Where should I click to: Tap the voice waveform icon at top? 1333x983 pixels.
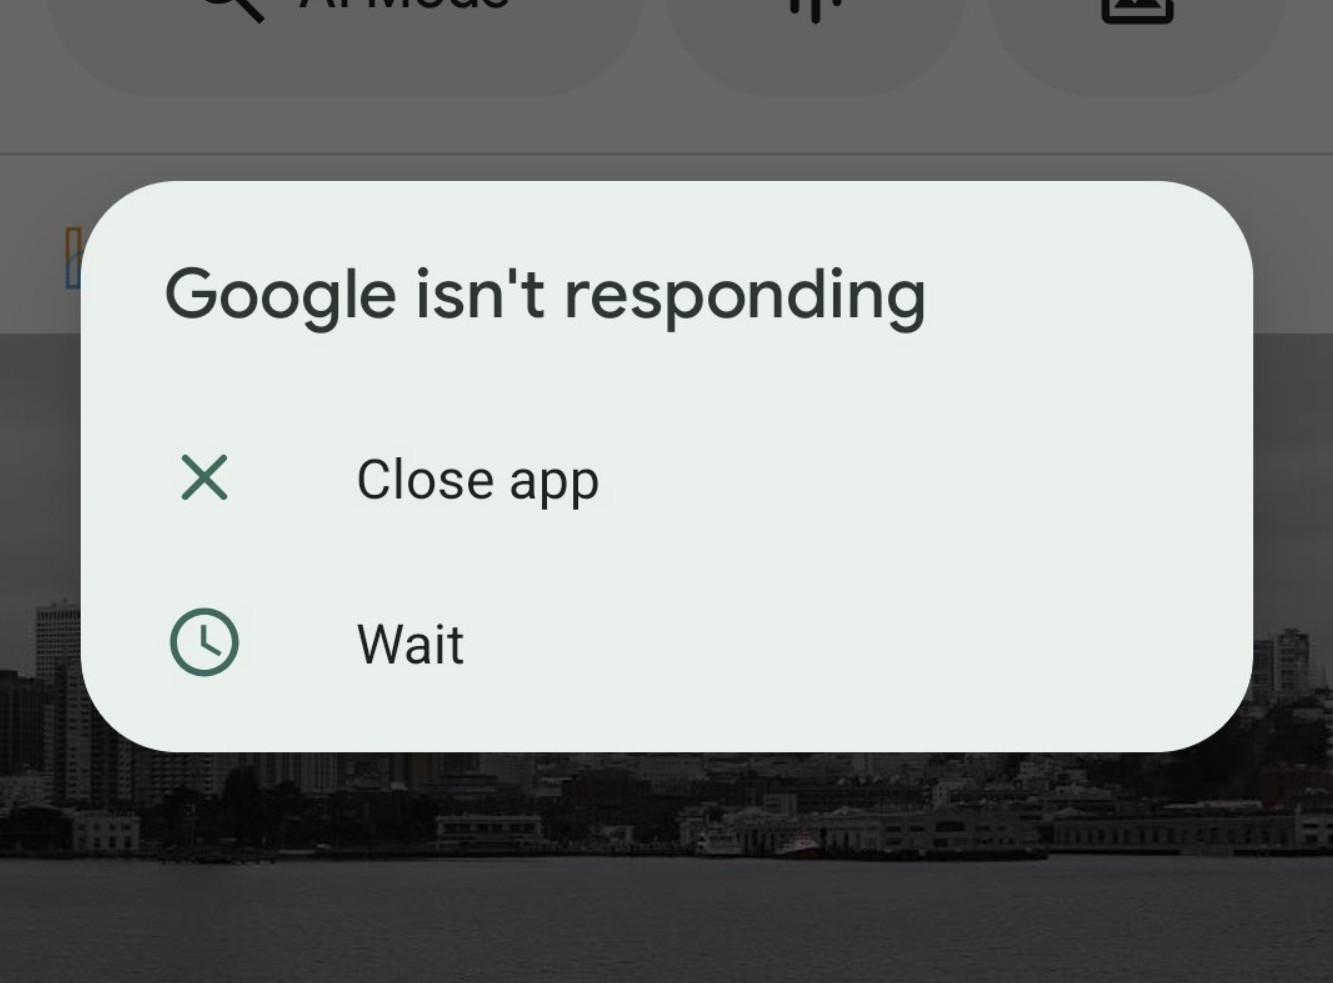[x=815, y=8]
